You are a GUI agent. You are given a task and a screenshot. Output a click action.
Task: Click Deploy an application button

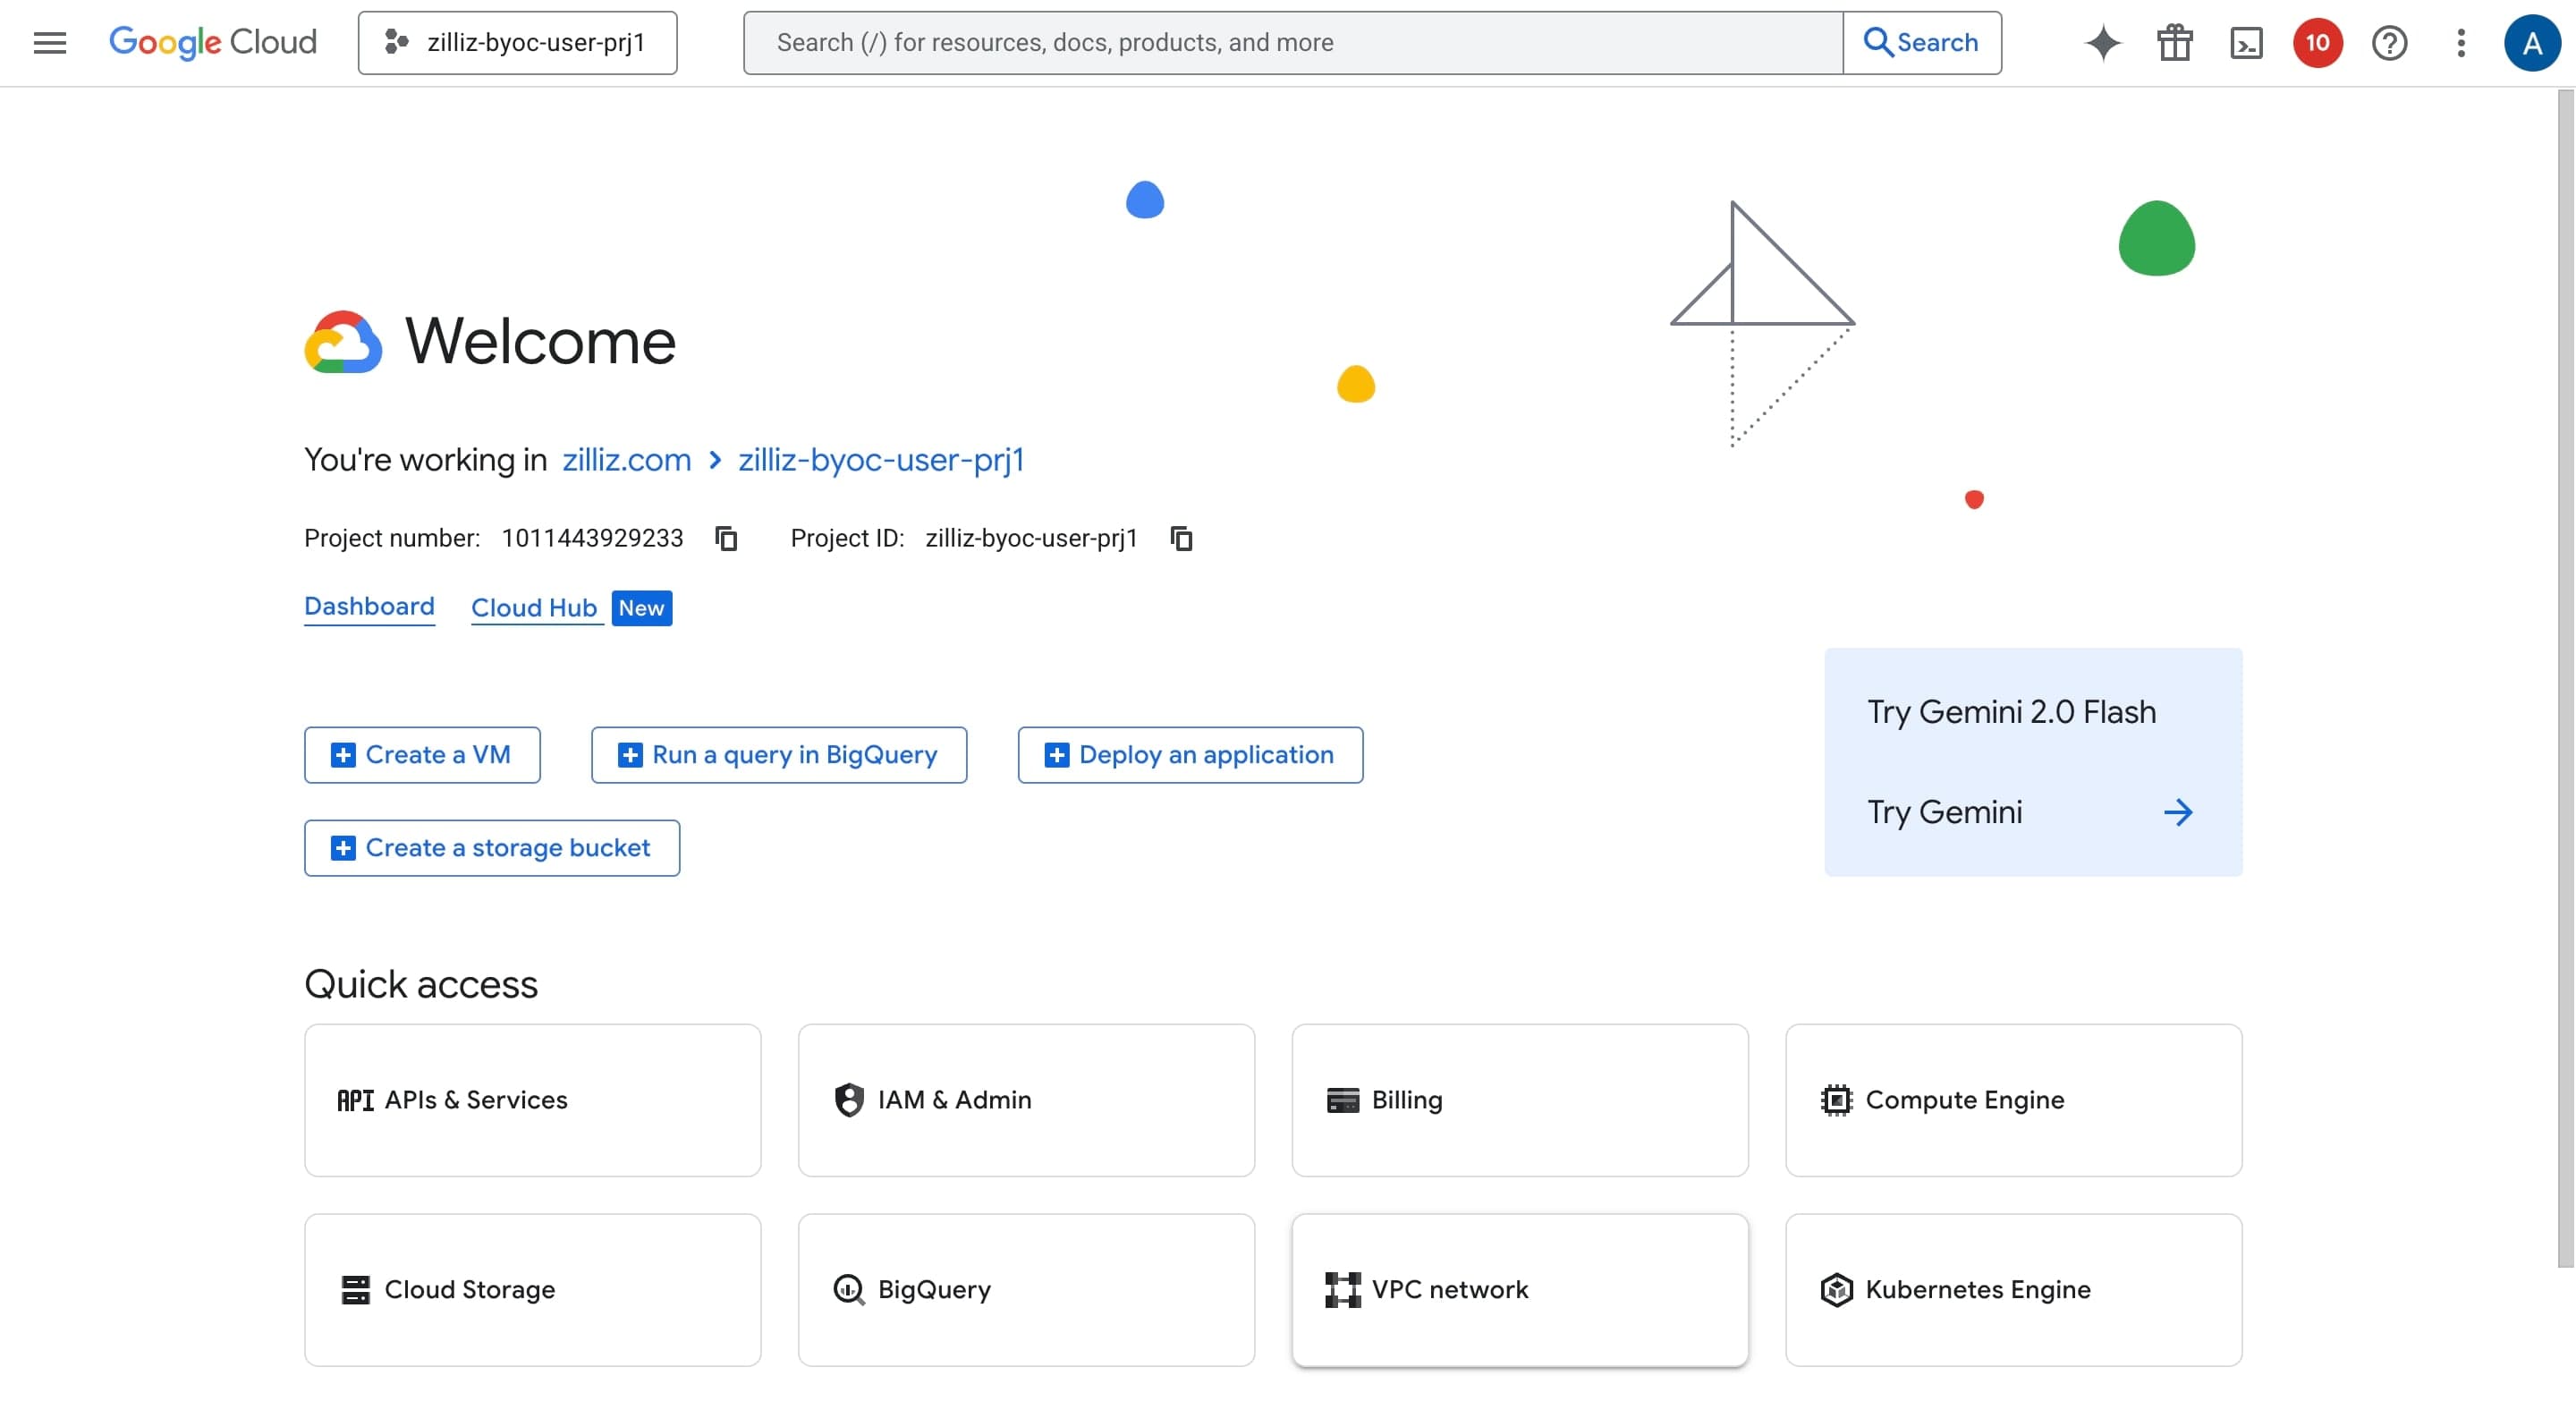click(x=1190, y=755)
